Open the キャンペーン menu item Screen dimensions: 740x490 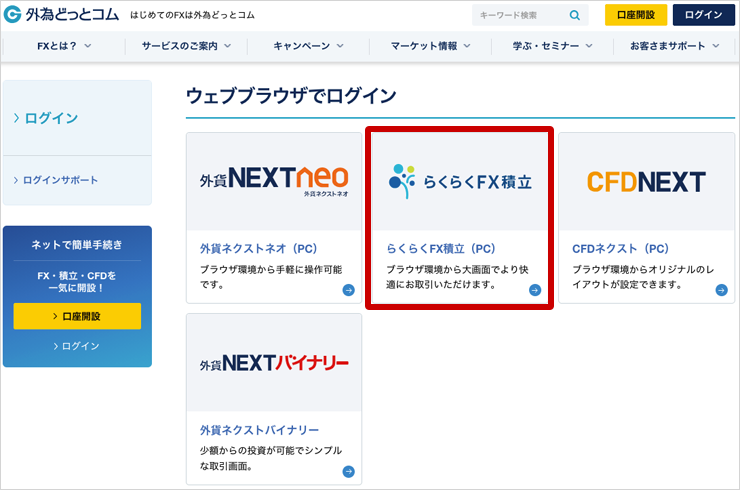pyautogui.click(x=309, y=46)
